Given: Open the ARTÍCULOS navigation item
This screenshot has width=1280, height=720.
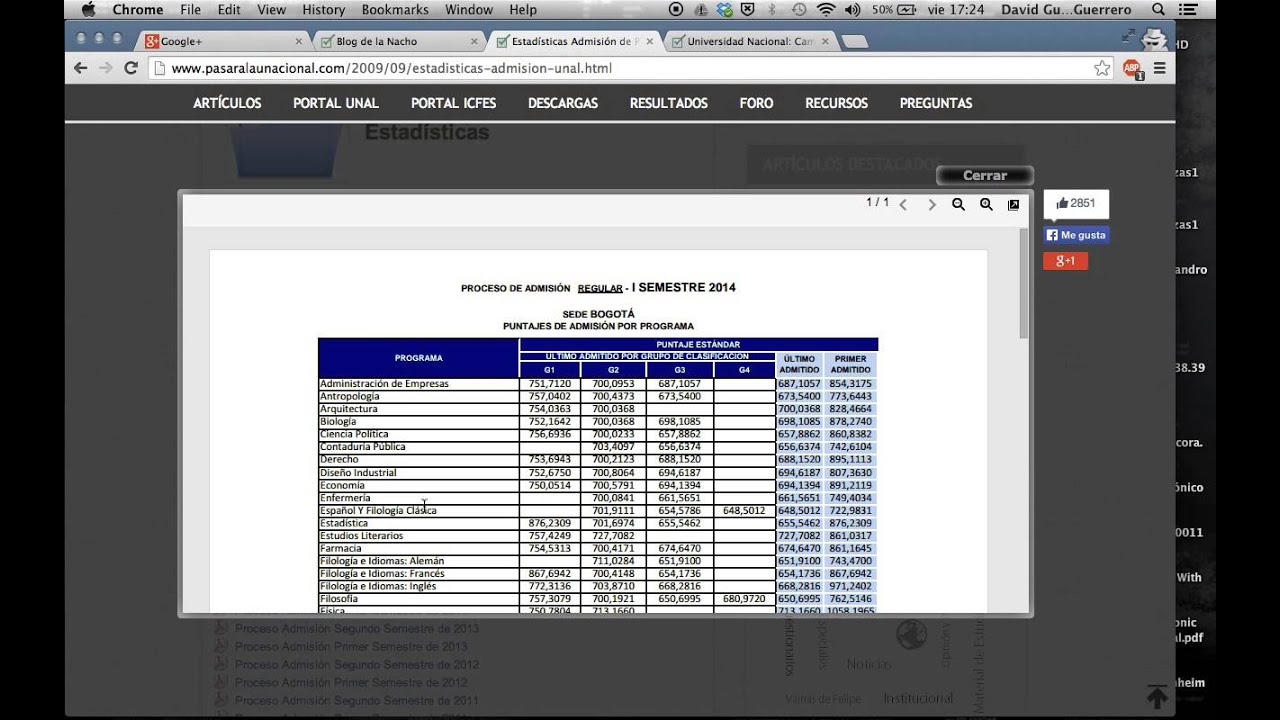Looking at the screenshot, I should (227, 103).
